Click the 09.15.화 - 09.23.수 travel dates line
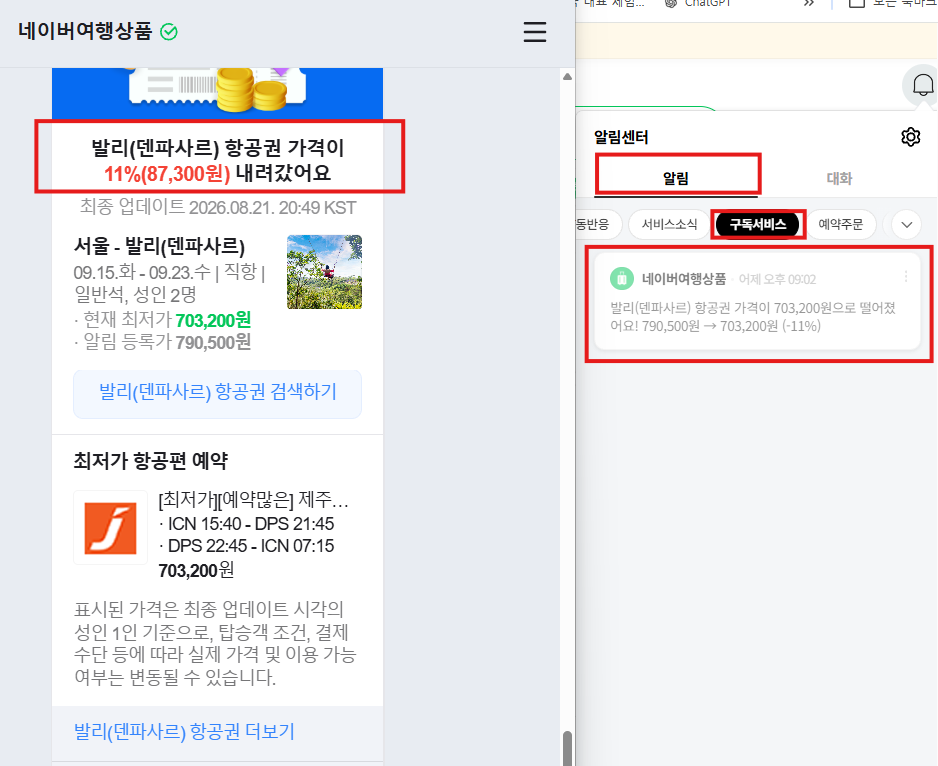Screen dimensions: 938x766 pos(142,272)
